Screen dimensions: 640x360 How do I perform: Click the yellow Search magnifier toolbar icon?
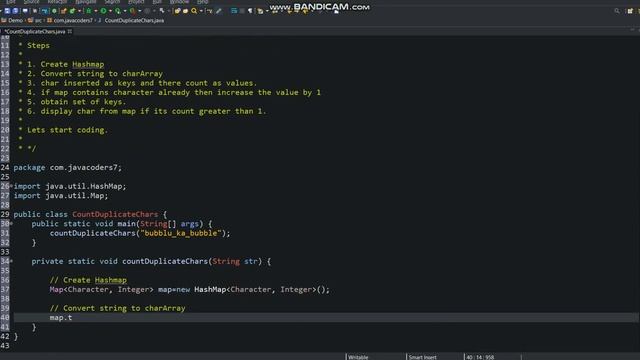coord(194,11)
